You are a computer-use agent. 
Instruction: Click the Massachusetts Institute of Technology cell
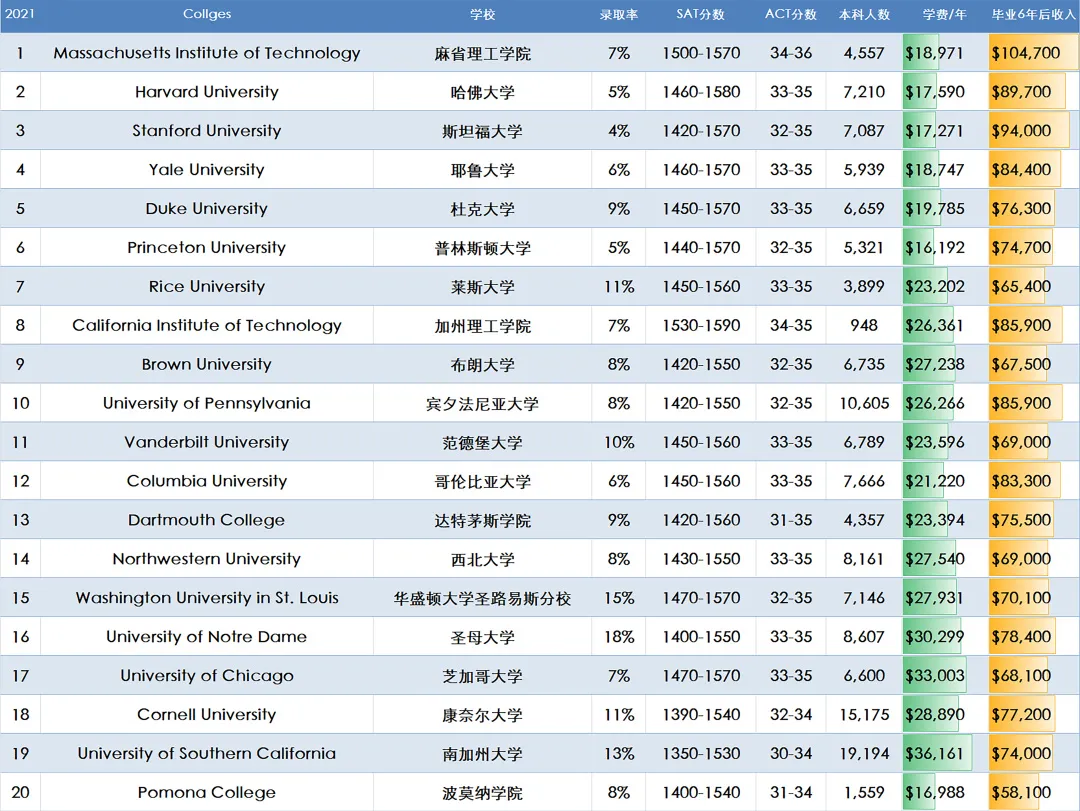[x=207, y=53]
